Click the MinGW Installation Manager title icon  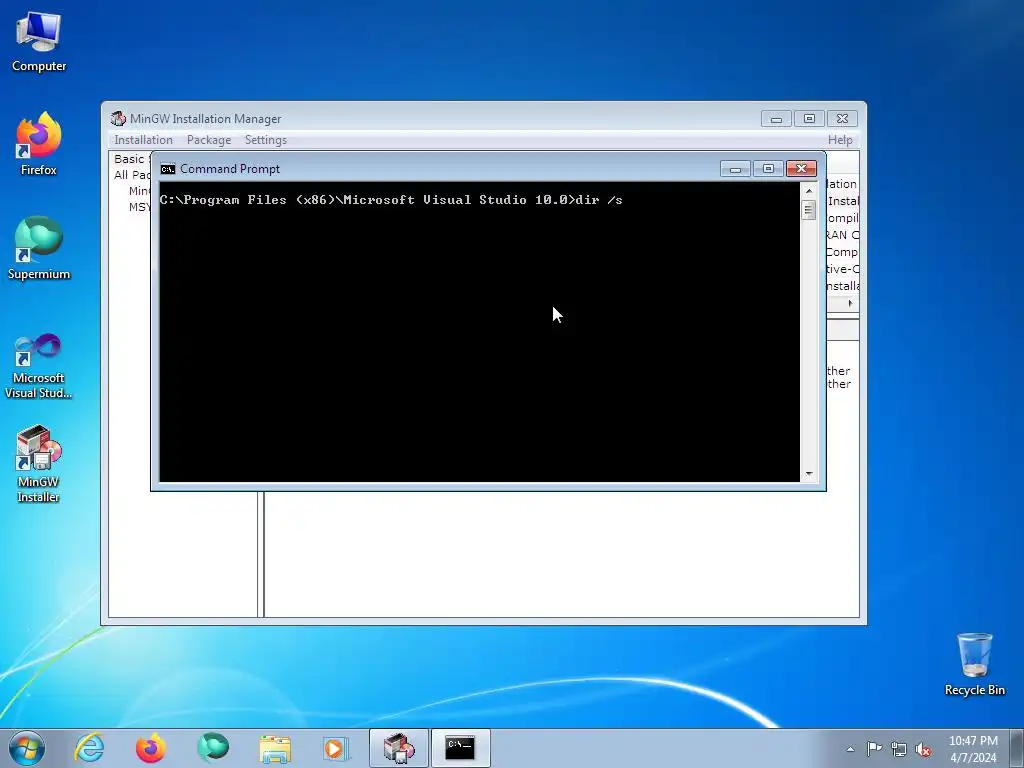coord(118,118)
